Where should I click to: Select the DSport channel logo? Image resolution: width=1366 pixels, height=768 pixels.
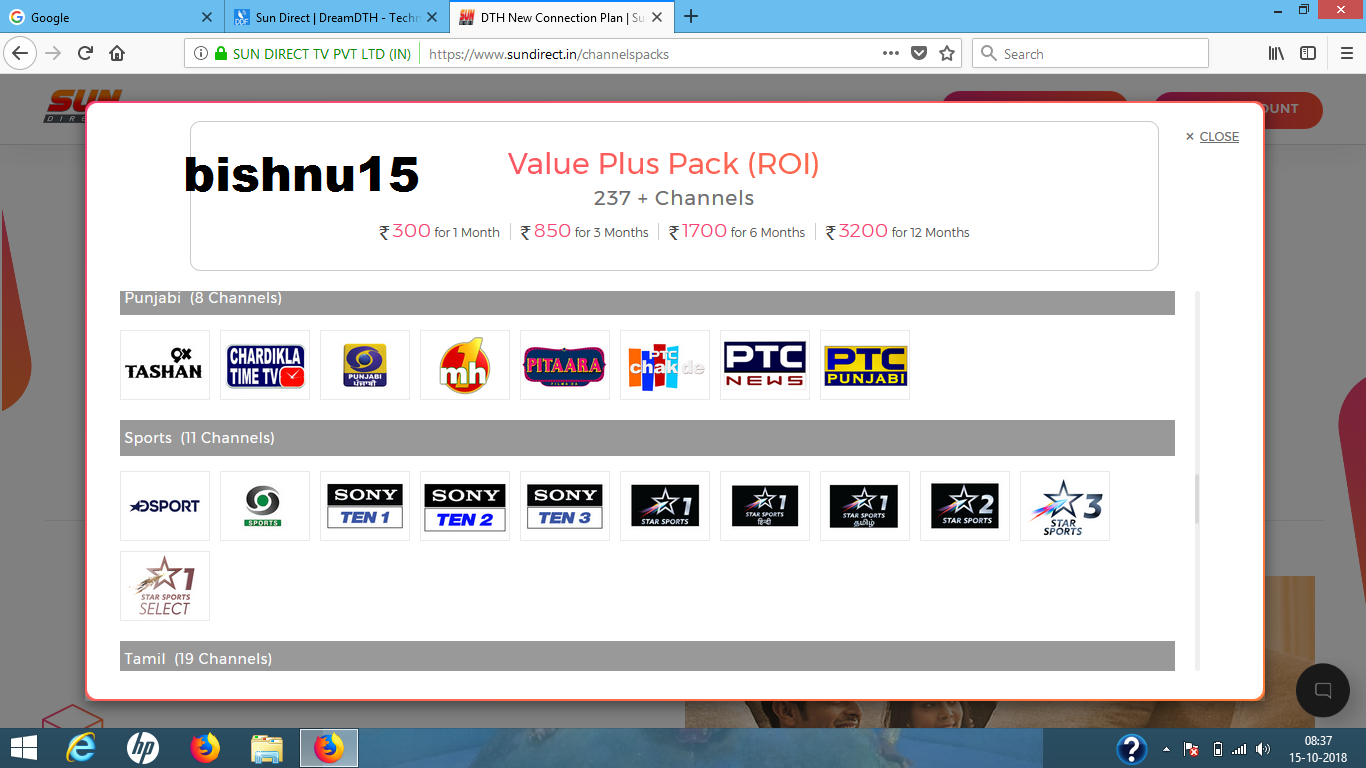(165, 506)
